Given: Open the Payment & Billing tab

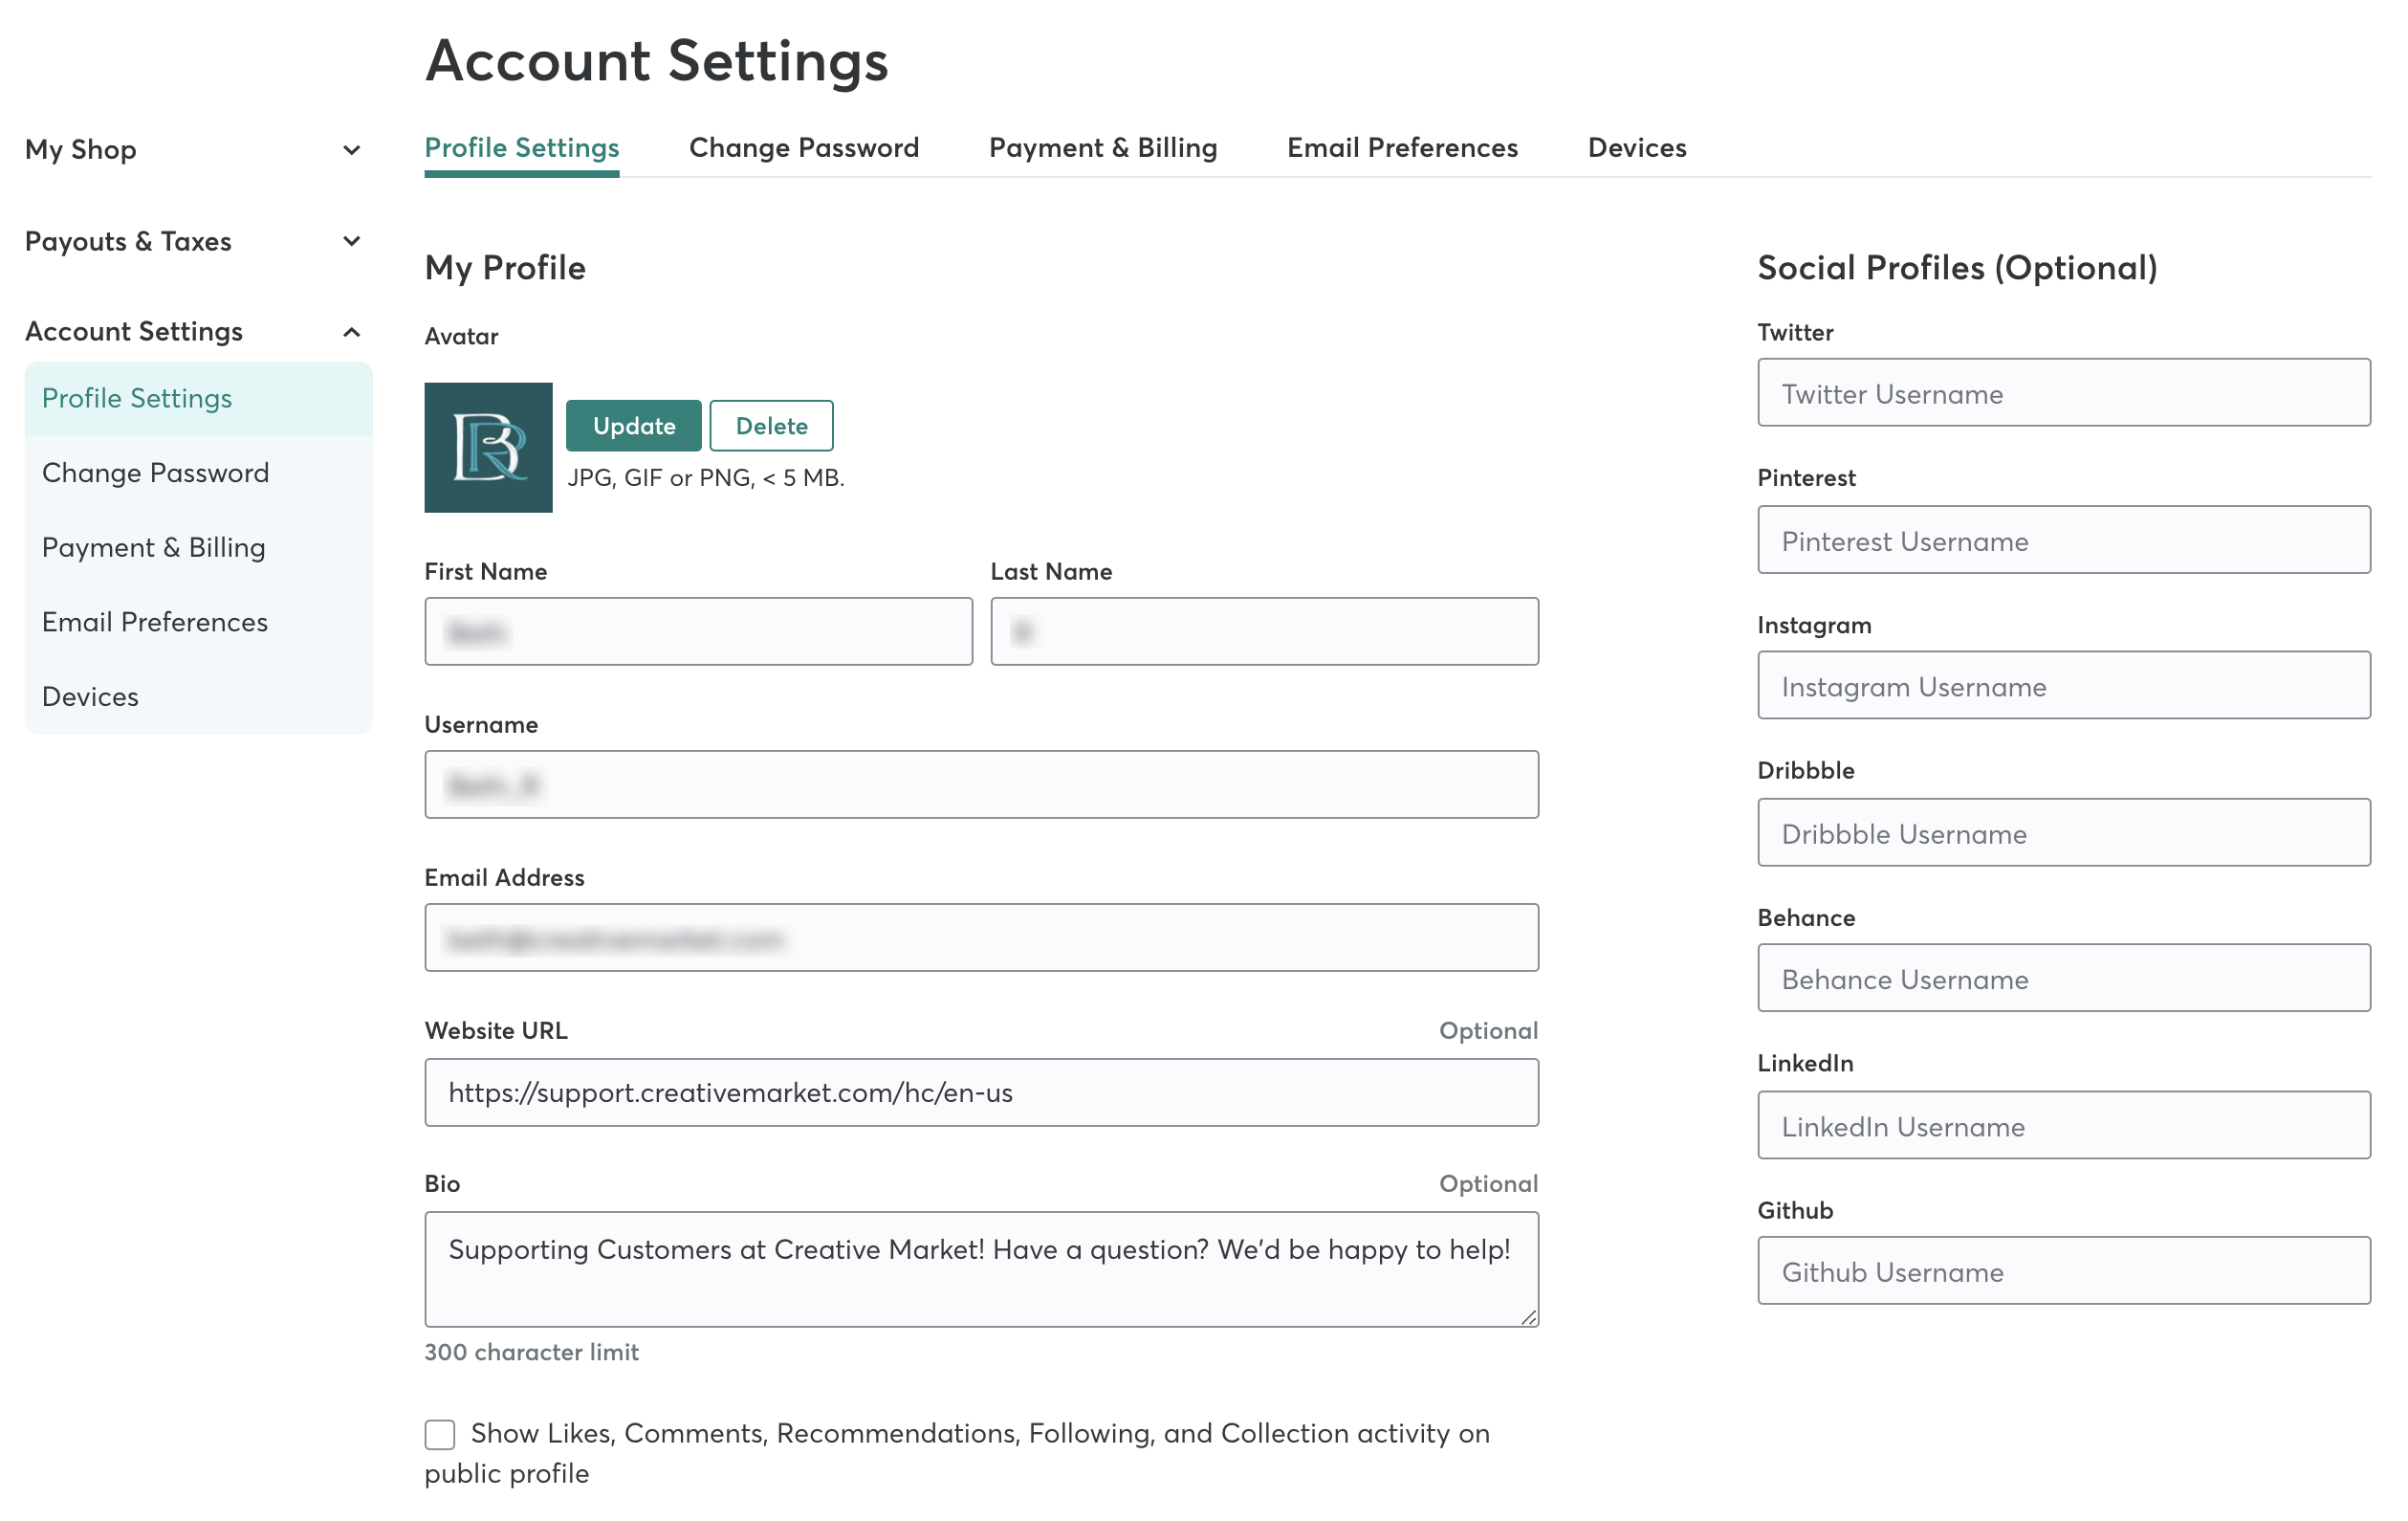Looking at the screenshot, I should pyautogui.click(x=1103, y=147).
